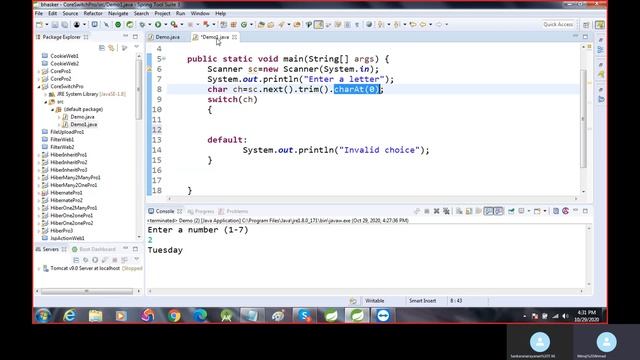Viewport: 640px width, 360px height.
Task: Click the Run green play button
Action: (158, 24)
